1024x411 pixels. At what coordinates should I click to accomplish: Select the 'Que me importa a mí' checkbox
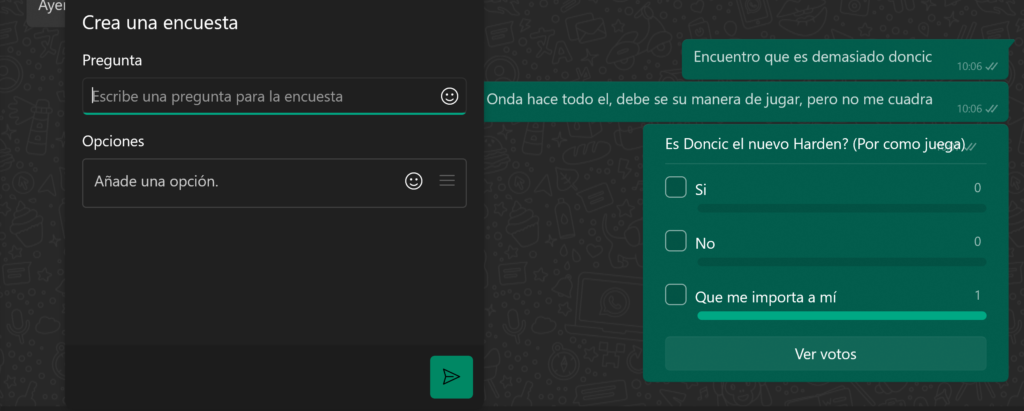tap(676, 295)
